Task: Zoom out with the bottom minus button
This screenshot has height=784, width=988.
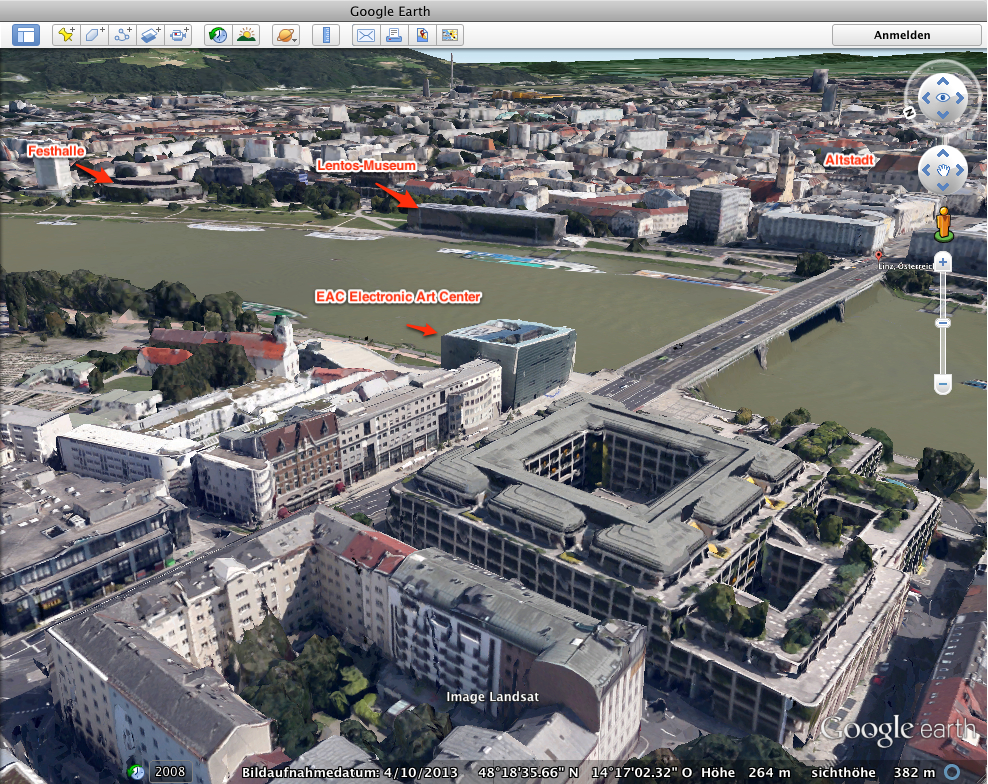Action: (943, 383)
